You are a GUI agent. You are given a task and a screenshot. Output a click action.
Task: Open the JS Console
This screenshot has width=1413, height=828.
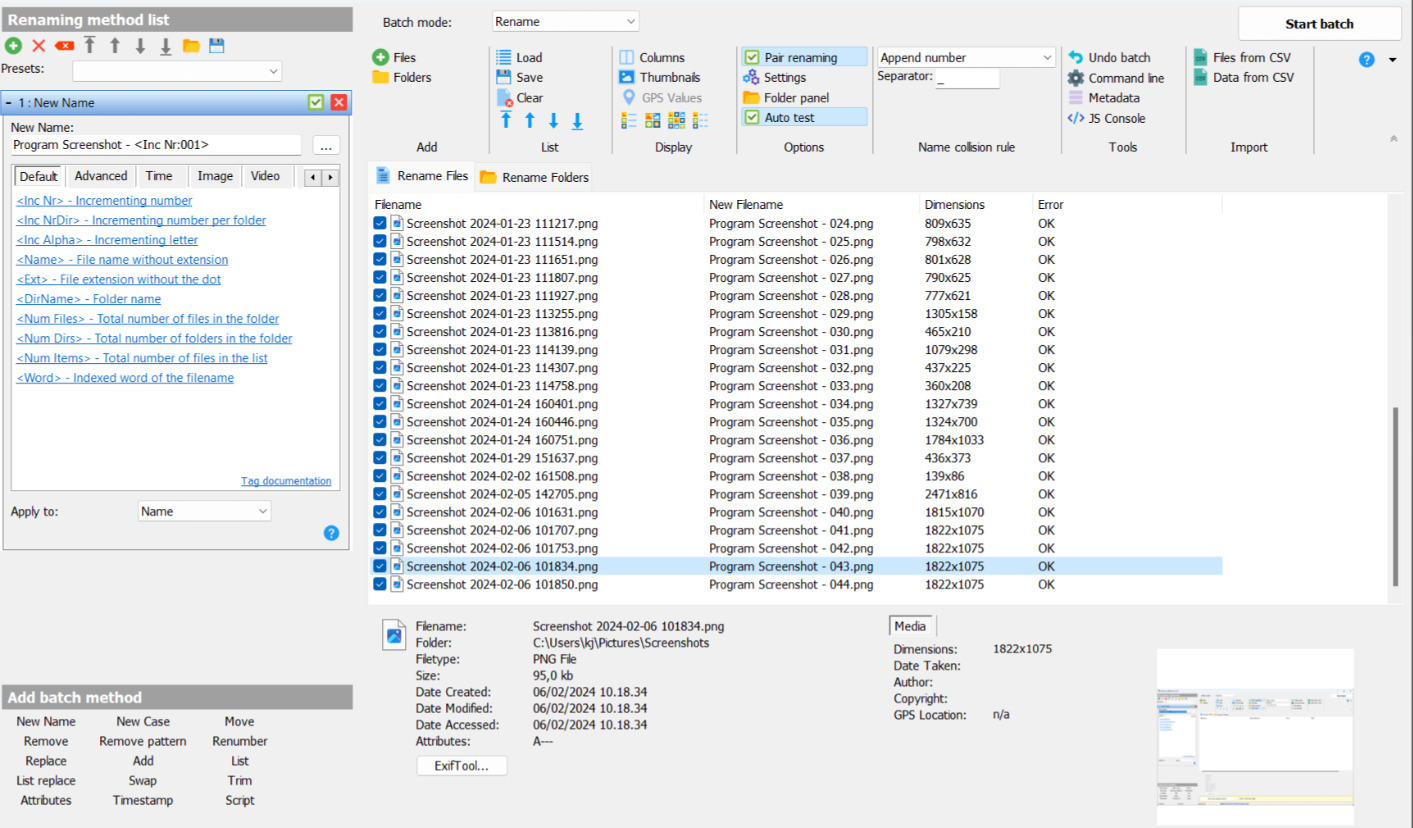[x=1106, y=118]
